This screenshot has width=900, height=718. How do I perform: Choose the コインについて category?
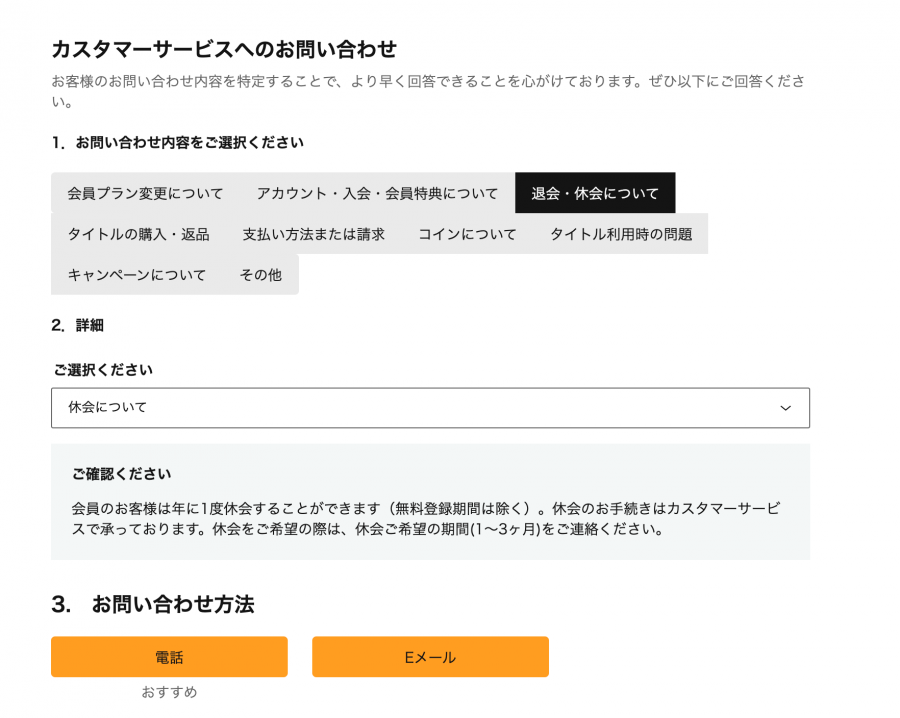[x=467, y=234]
